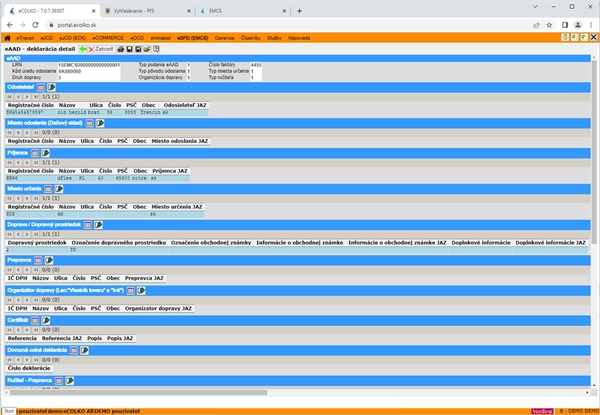The height and width of the screenshot is (415, 600).
Task: Open the grid icon in Ručiteľ - Prepravca header
Action: 59,381
